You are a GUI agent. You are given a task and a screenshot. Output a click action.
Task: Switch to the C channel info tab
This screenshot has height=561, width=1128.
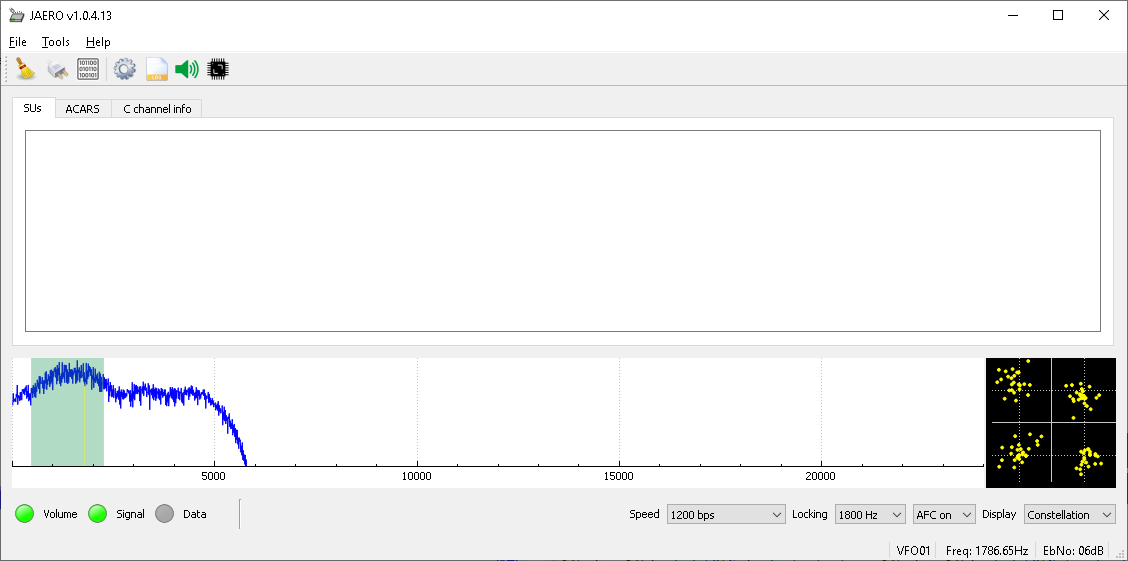157,109
